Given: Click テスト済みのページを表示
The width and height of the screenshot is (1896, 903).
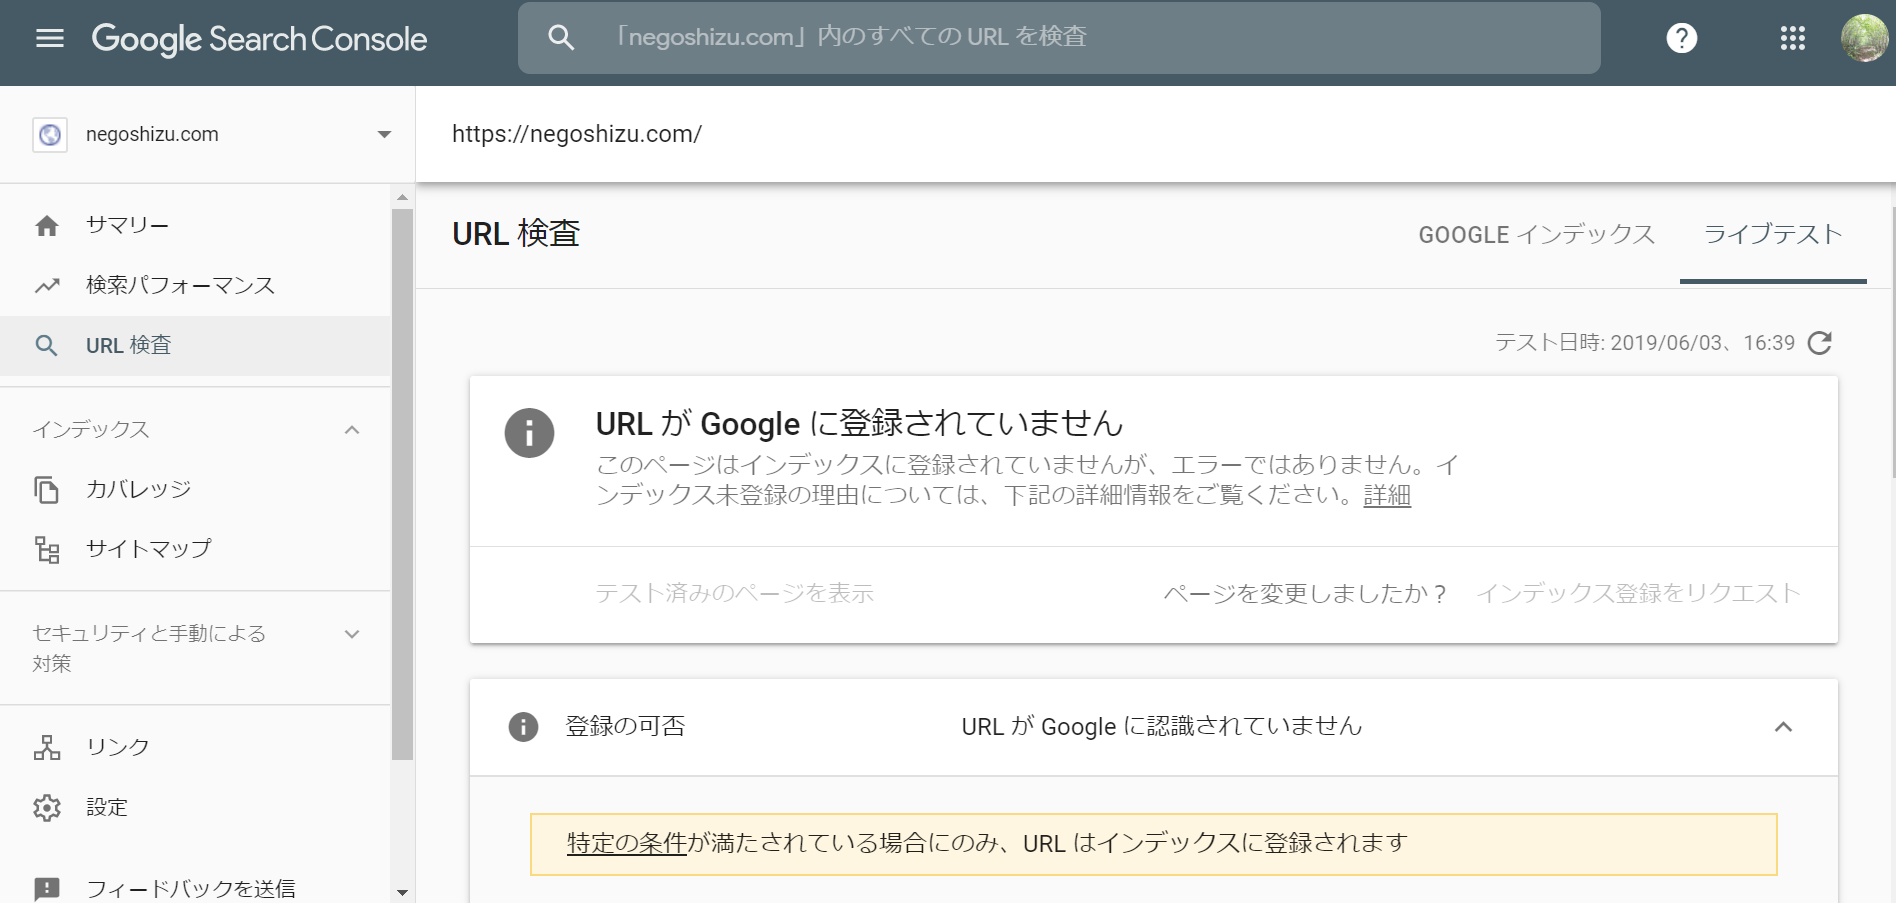Looking at the screenshot, I should point(734,594).
